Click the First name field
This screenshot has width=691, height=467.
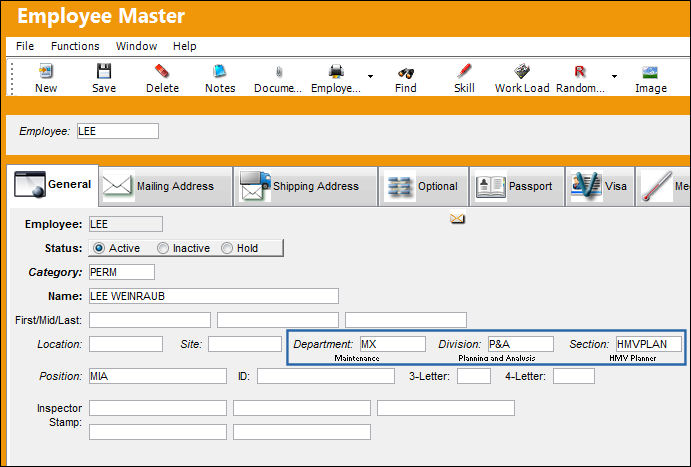(150, 320)
